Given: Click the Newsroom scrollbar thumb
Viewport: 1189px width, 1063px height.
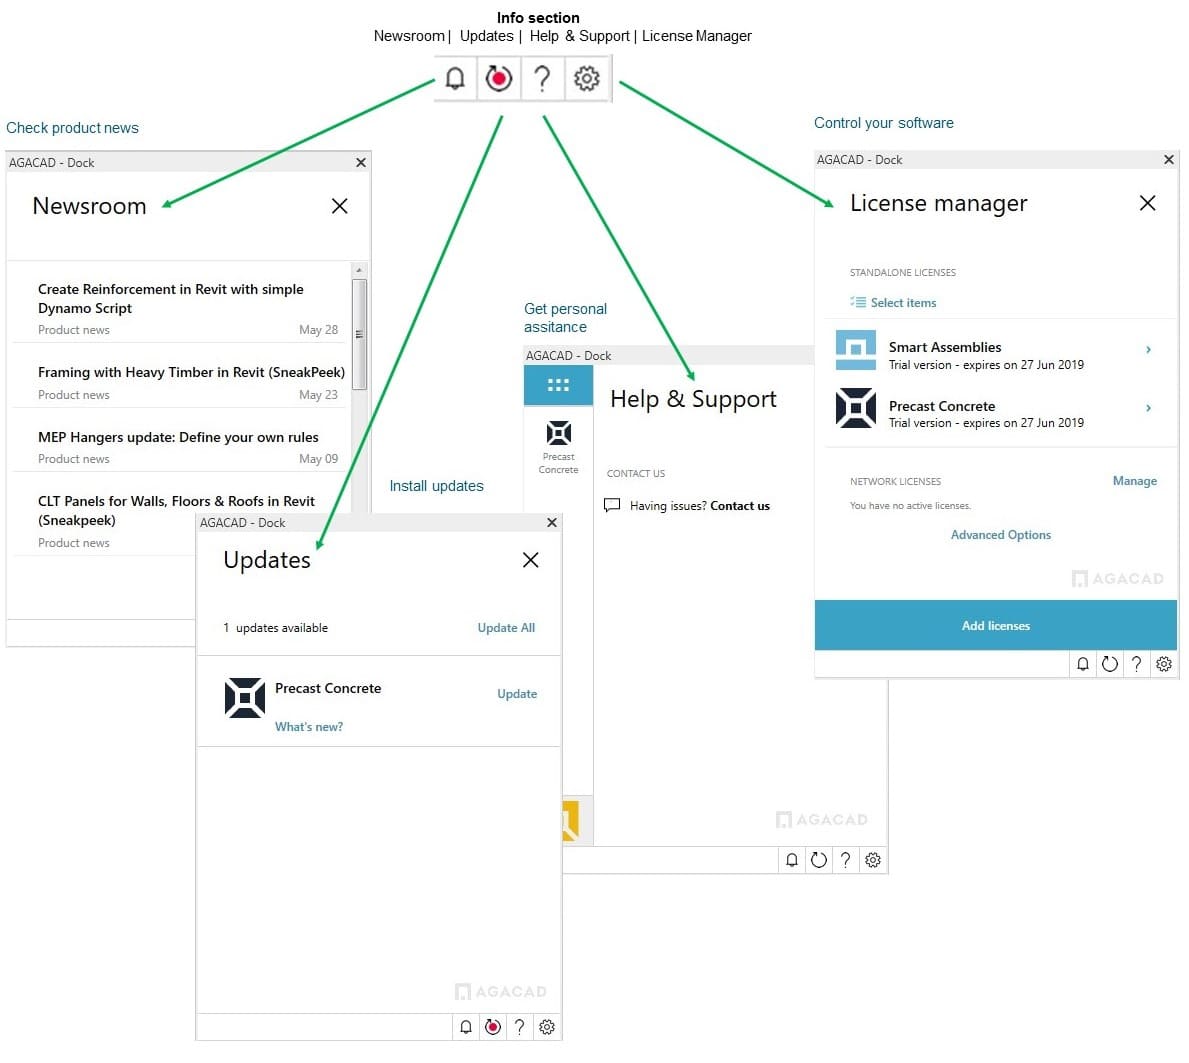Looking at the screenshot, I should pos(359,334).
